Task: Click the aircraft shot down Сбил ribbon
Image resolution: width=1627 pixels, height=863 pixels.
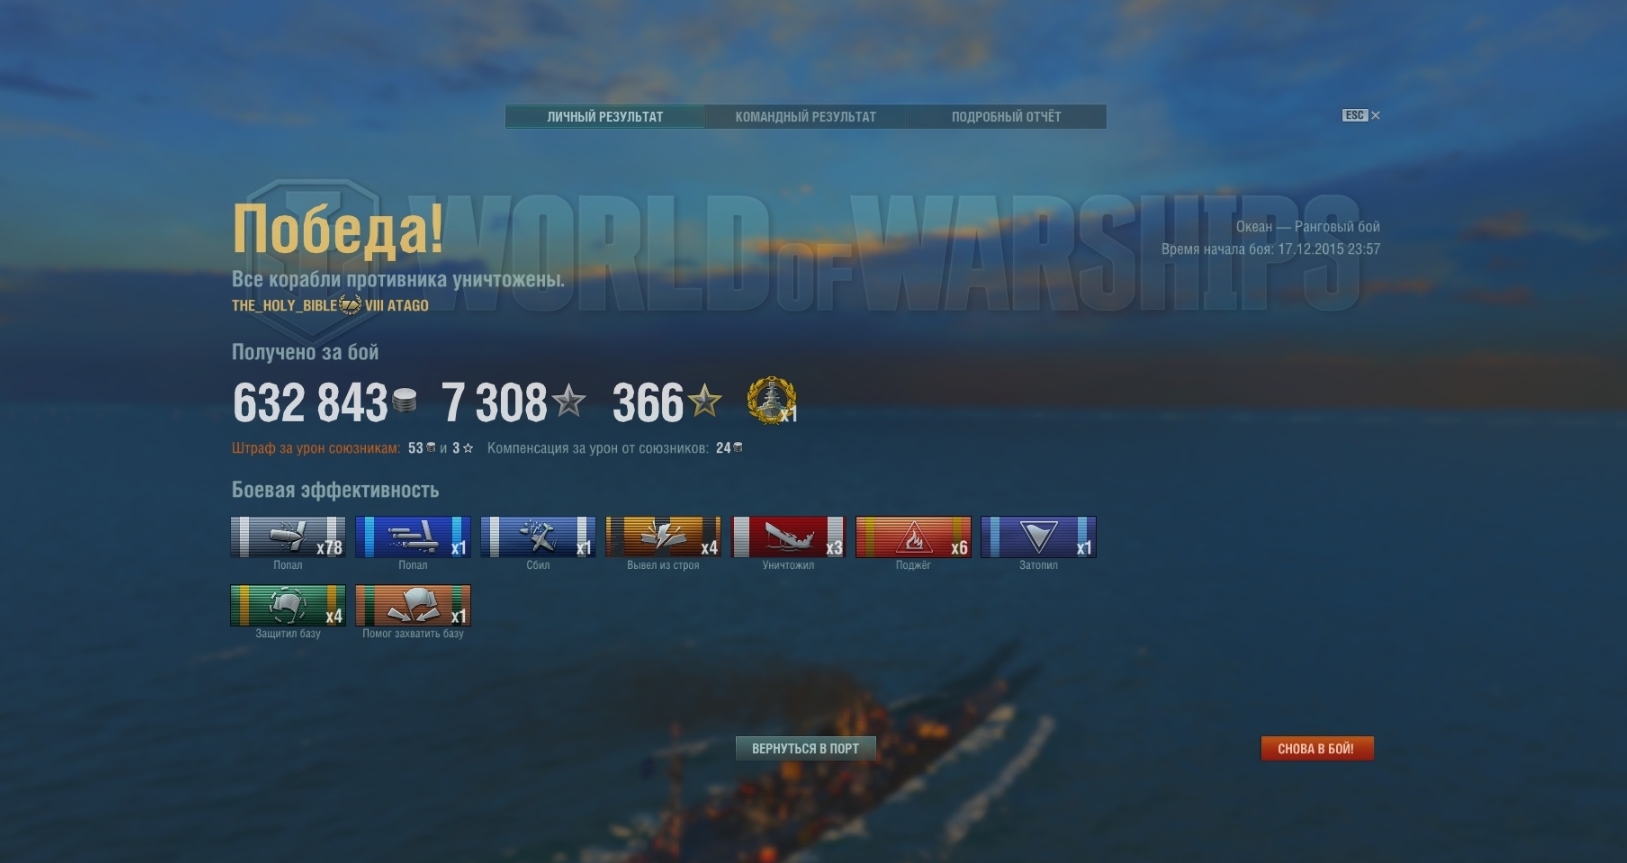Action: (538, 537)
